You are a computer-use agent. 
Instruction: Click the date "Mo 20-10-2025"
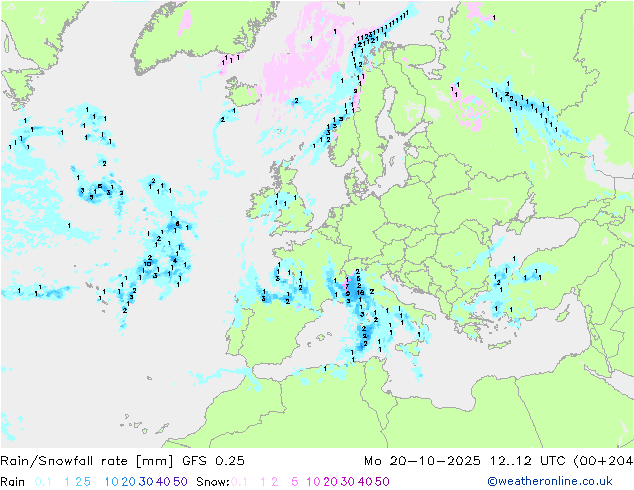(422, 461)
